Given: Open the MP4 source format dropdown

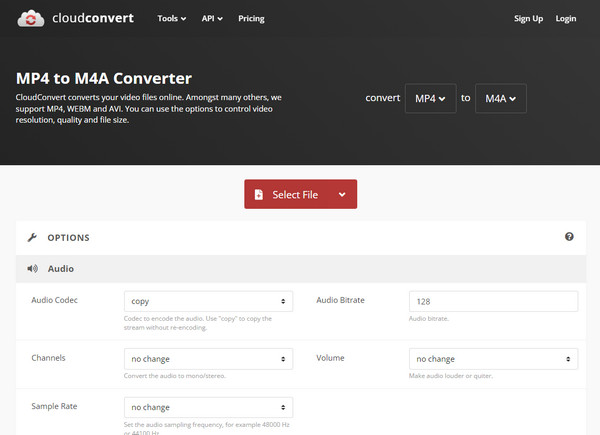Looking at the screenshot, I should [x=430, y=98].
